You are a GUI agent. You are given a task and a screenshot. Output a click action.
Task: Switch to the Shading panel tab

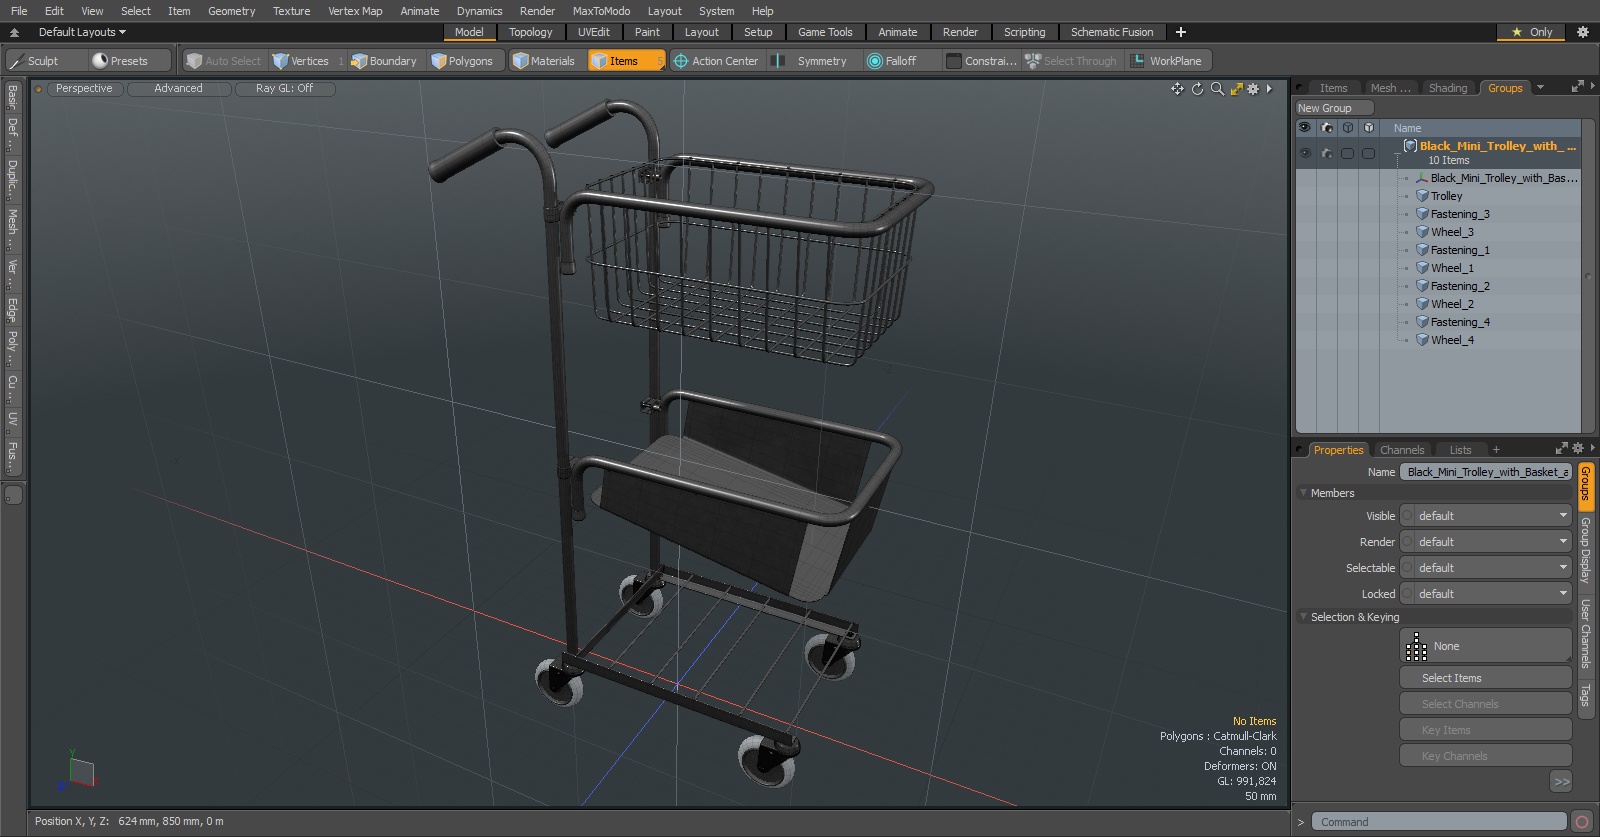[1447, 88]
